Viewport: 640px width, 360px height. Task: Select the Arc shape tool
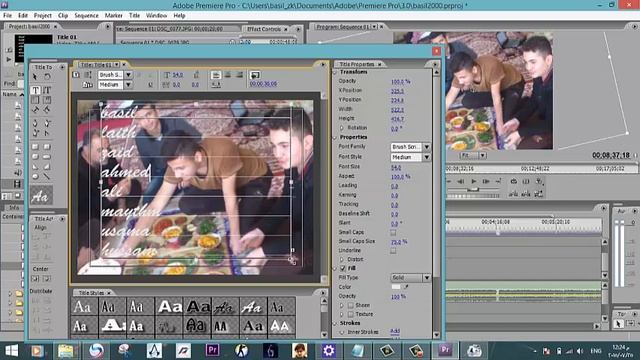pos(47,167)
